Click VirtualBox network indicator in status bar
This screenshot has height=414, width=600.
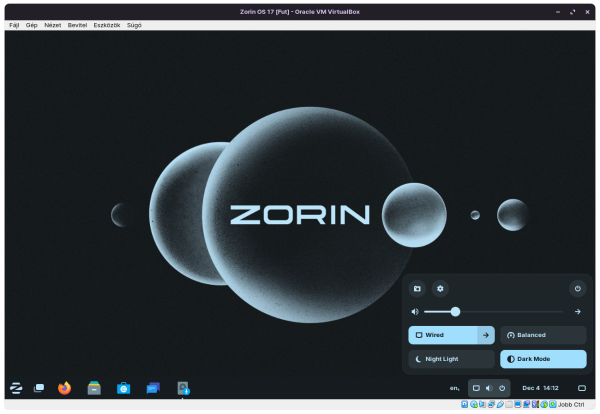tap(491, 404)
